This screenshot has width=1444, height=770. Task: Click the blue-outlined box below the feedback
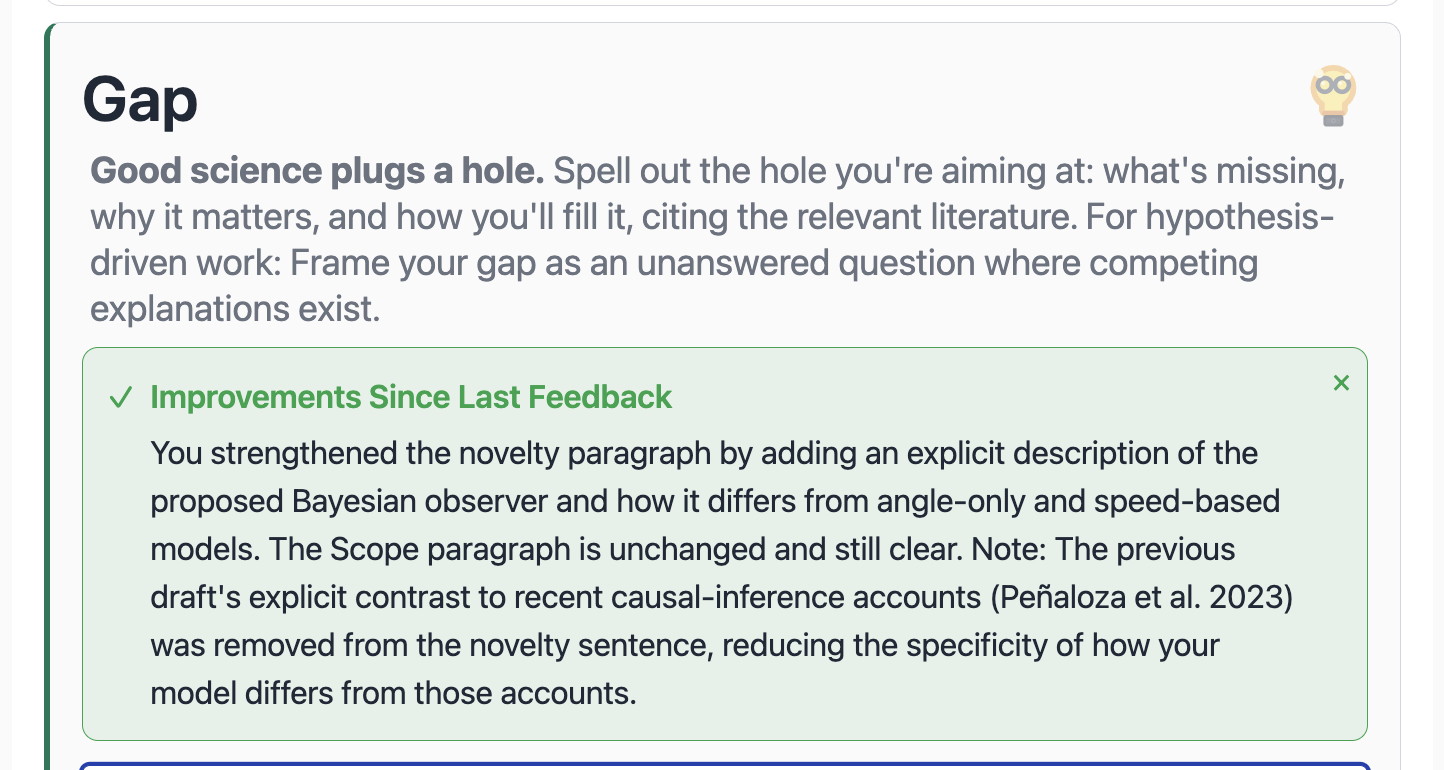point(724,766)
